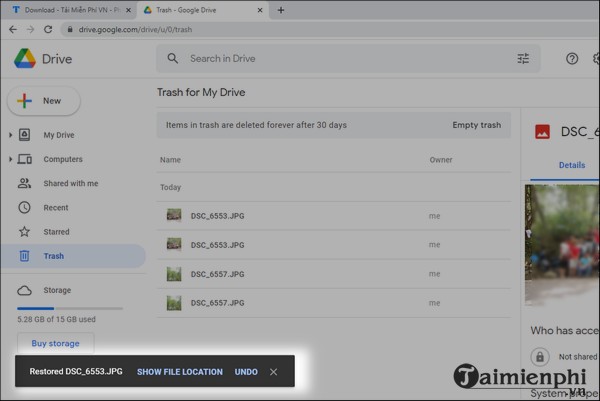The width and height of the screenshot is (600, 401).
Task: Open Storage in the sidebar
Action: (57, 290)
